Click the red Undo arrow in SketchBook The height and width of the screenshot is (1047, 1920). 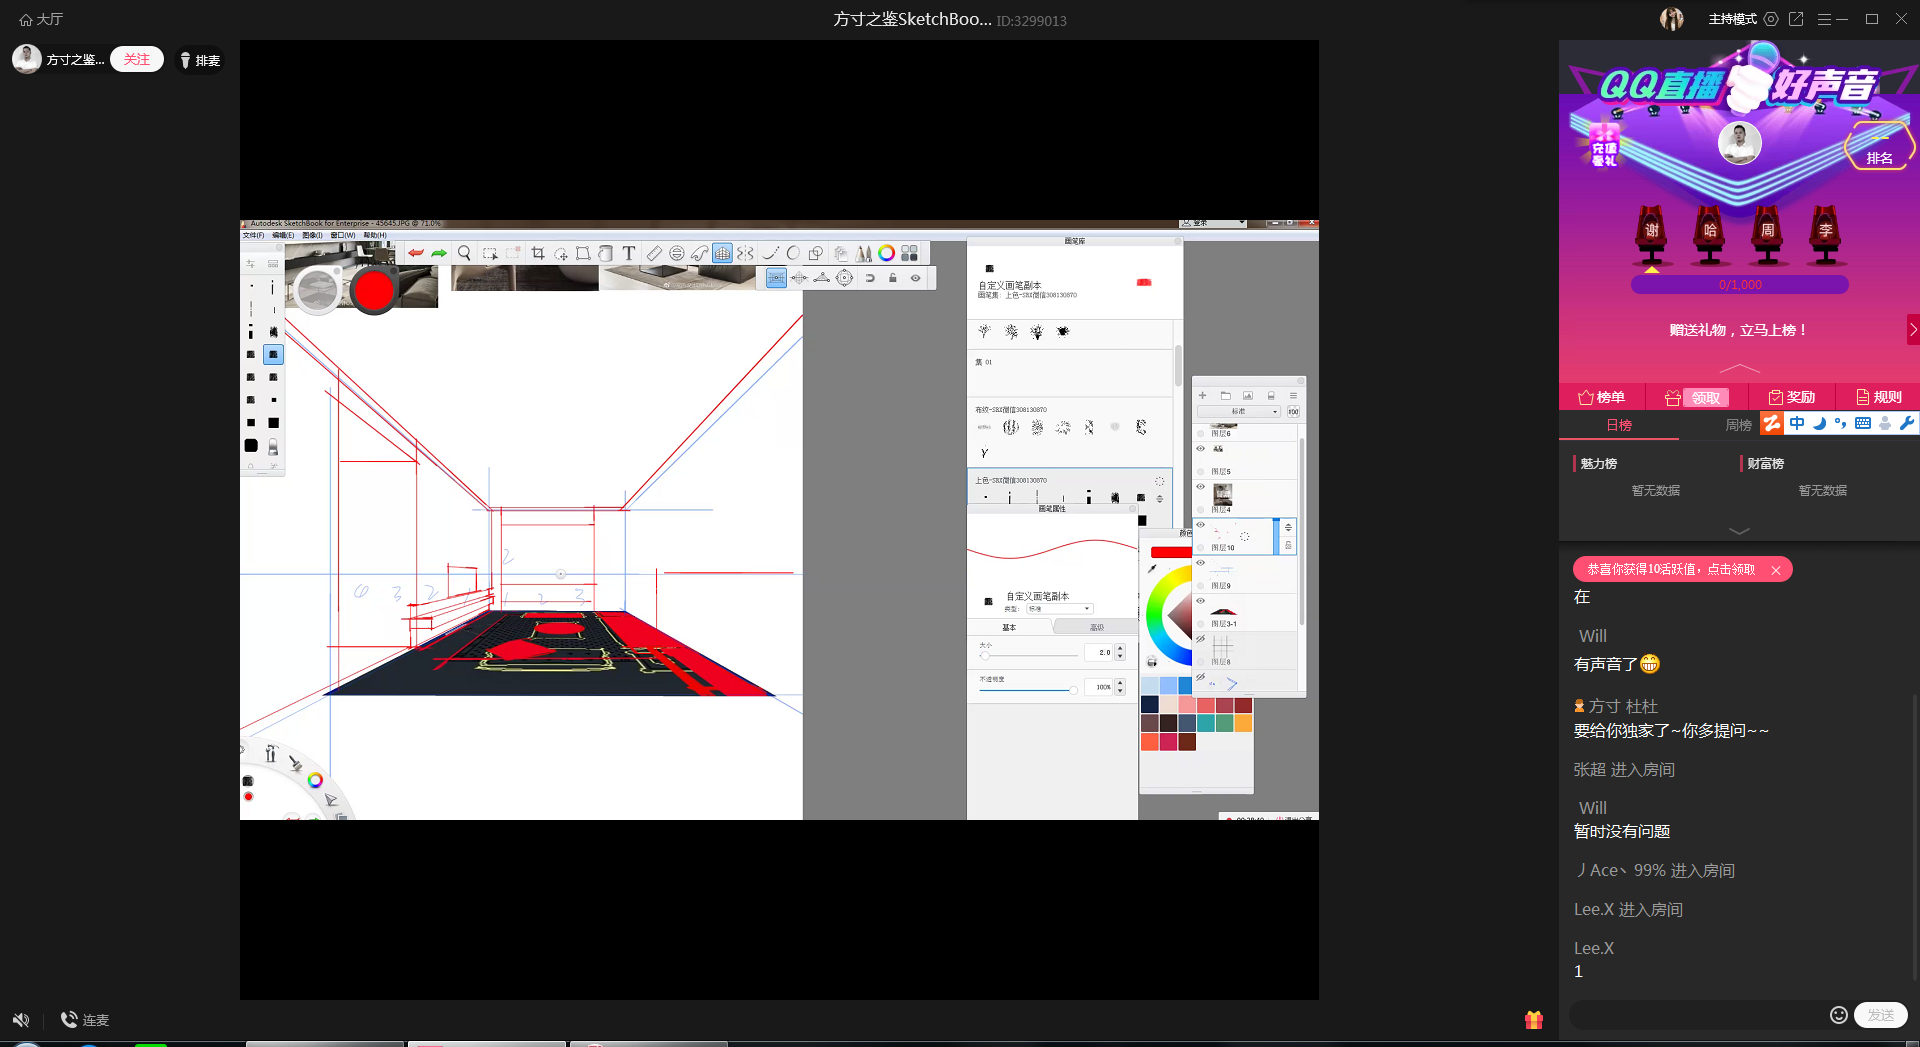[x=416, y=253]
